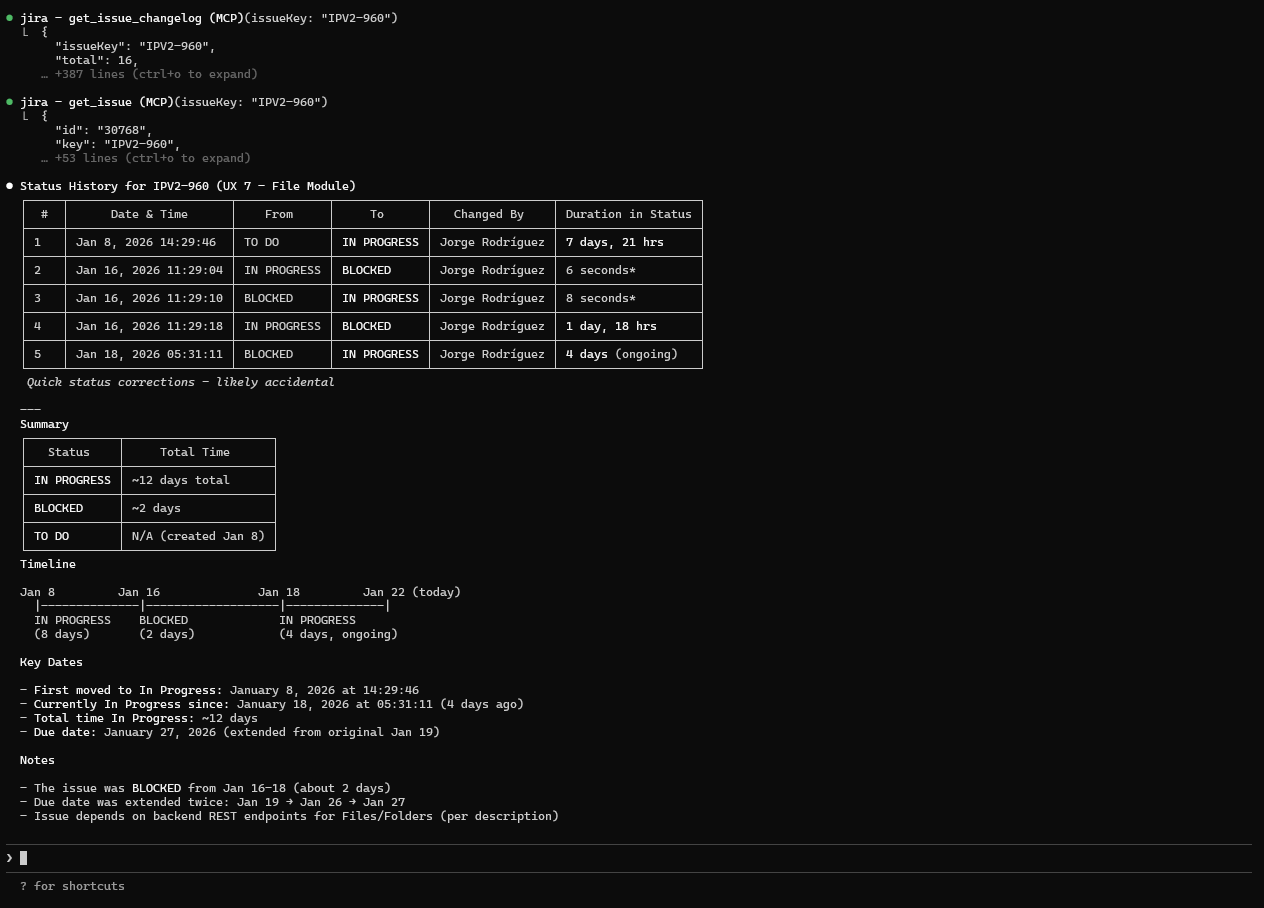Click the green bullet beside get_issue call
The image size is (1264, 908).
9,101
